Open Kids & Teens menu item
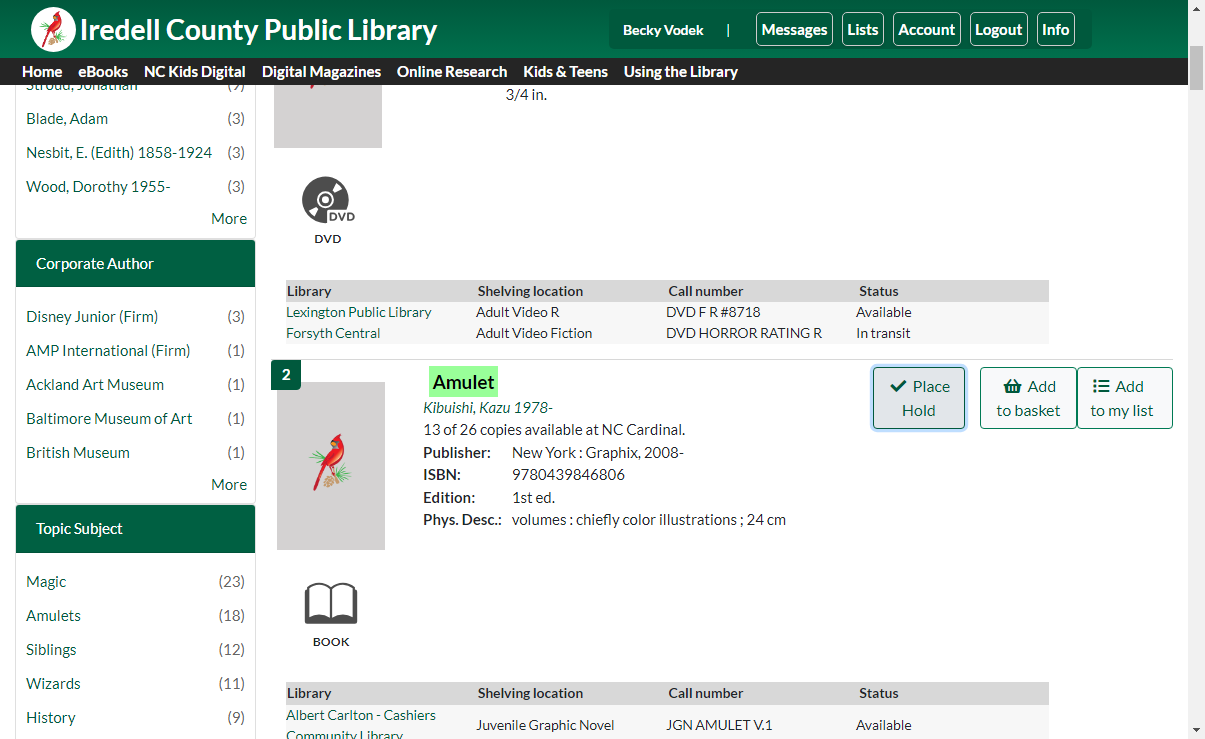The image size is (1205, 739). (566, 72)
